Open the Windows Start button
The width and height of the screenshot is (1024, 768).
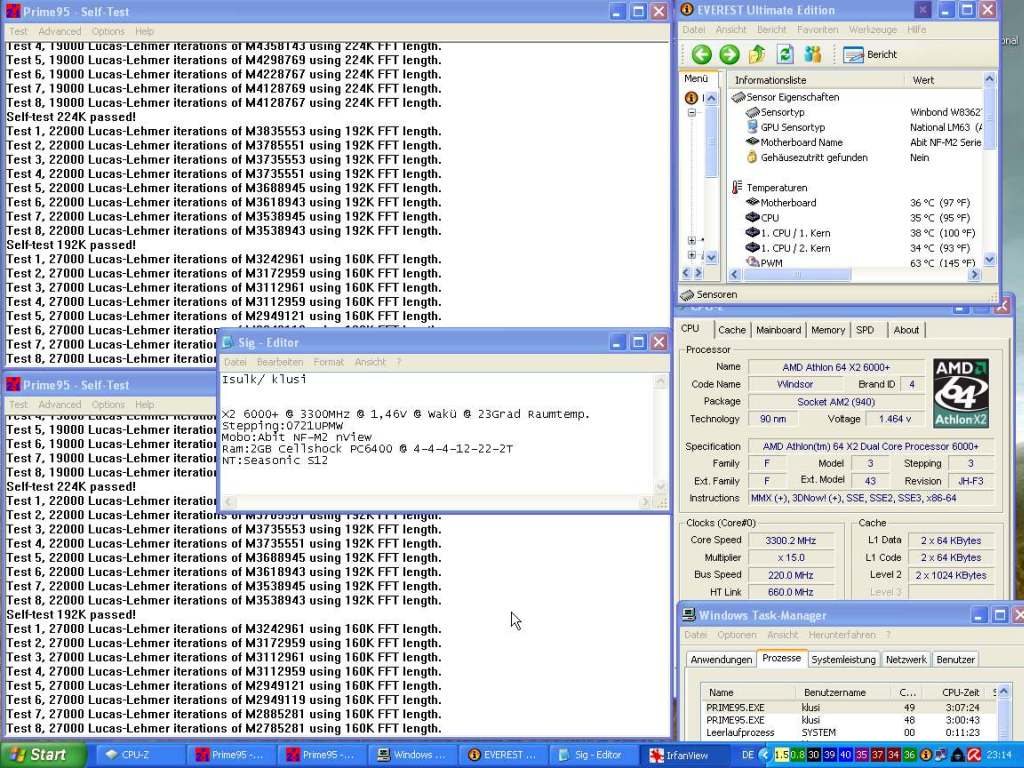43,755
